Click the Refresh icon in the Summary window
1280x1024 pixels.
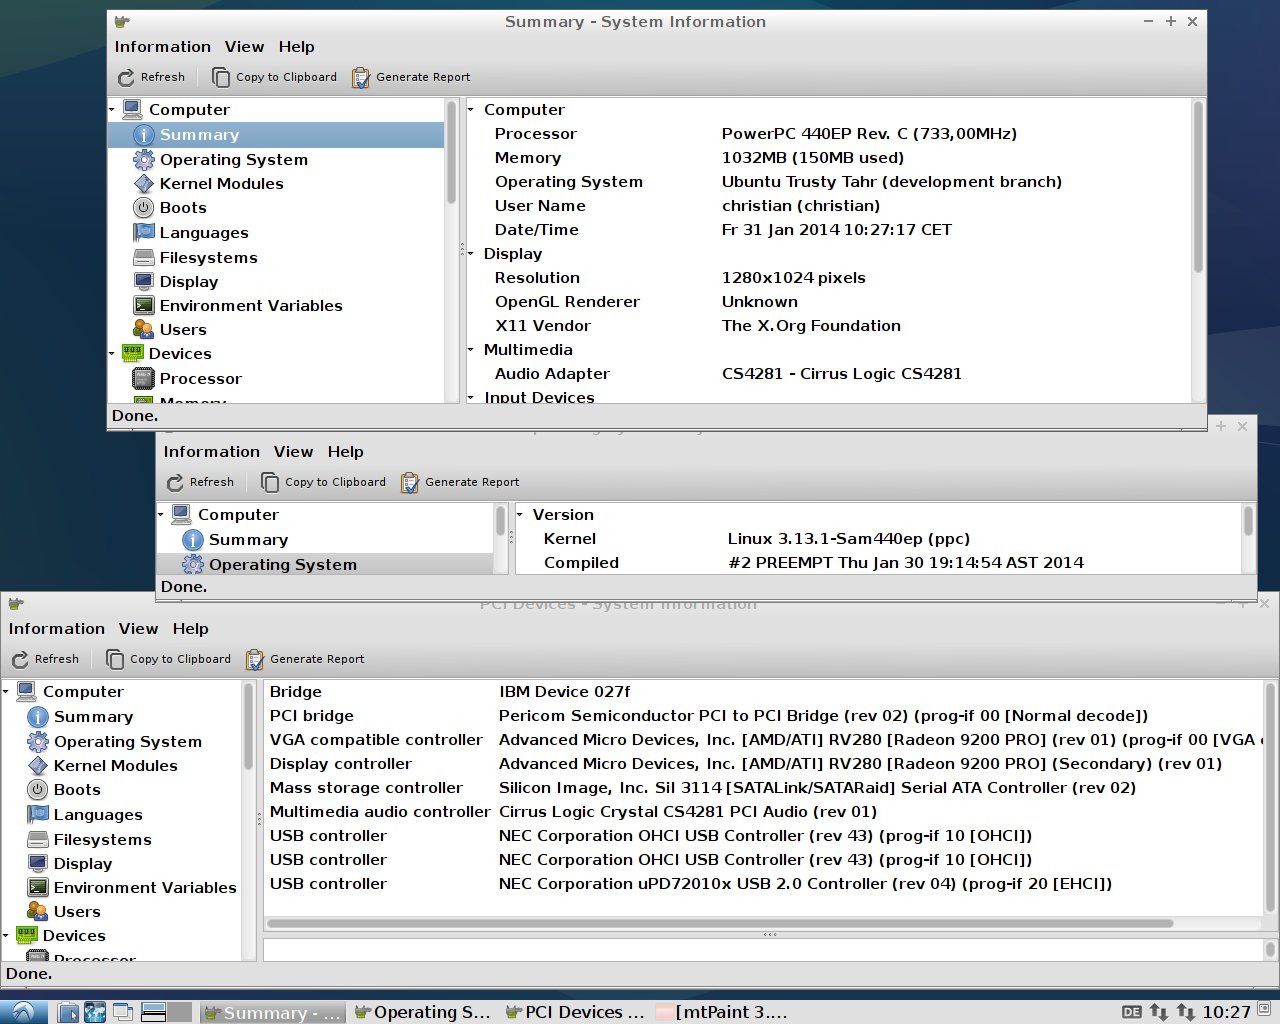pyautogui.click(x=126, y=78)
